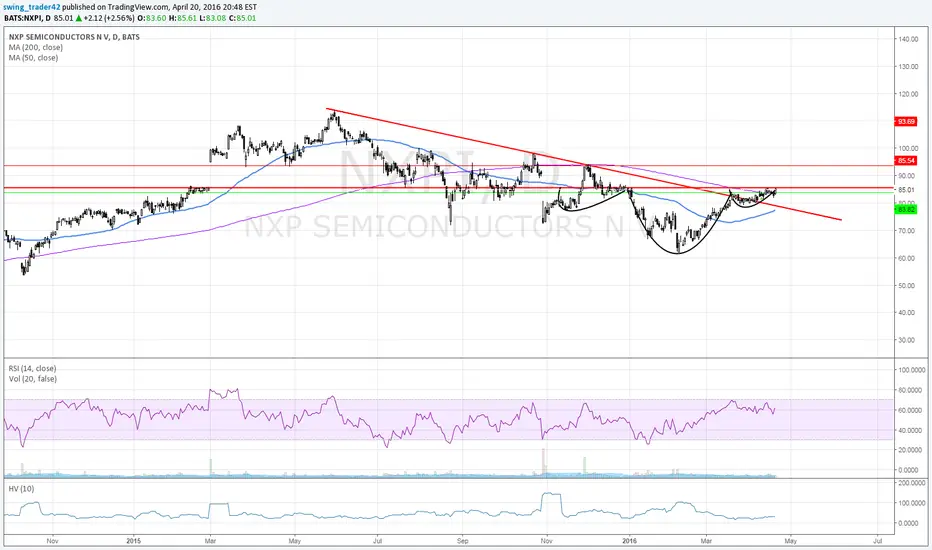
Task: Select the RSI (14, close) indicator label
Action: tap(33, 369)
